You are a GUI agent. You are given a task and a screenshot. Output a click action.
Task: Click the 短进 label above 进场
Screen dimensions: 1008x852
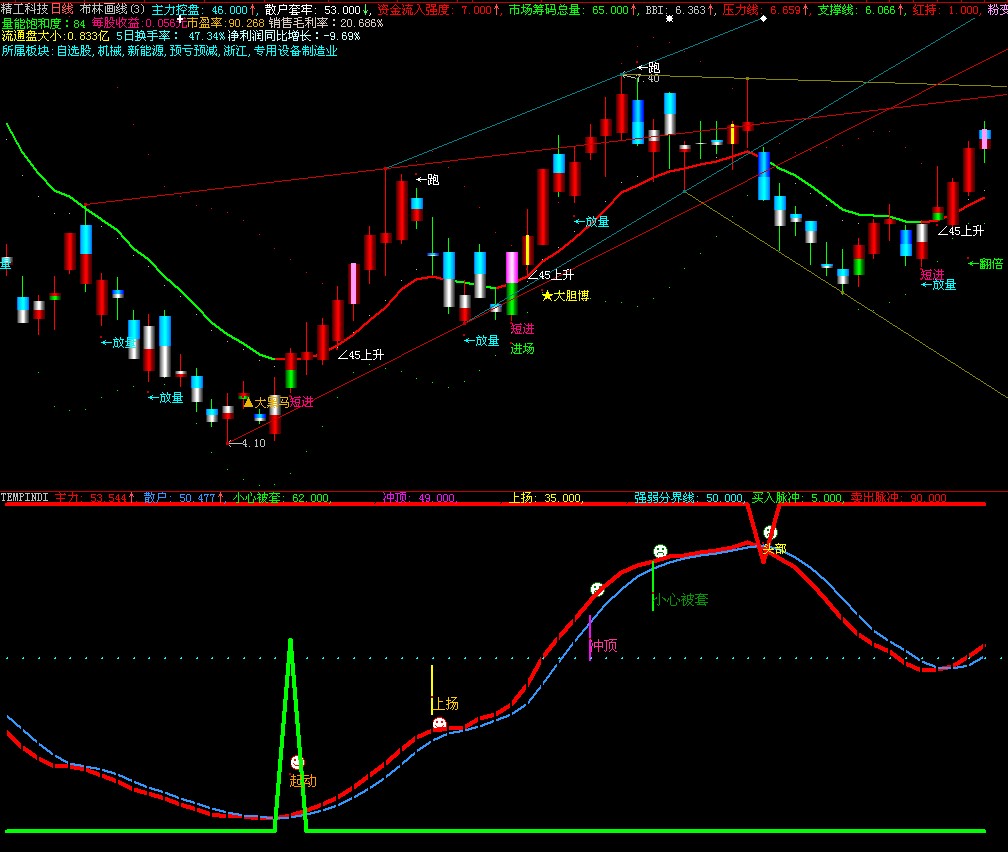coord(523,329)
